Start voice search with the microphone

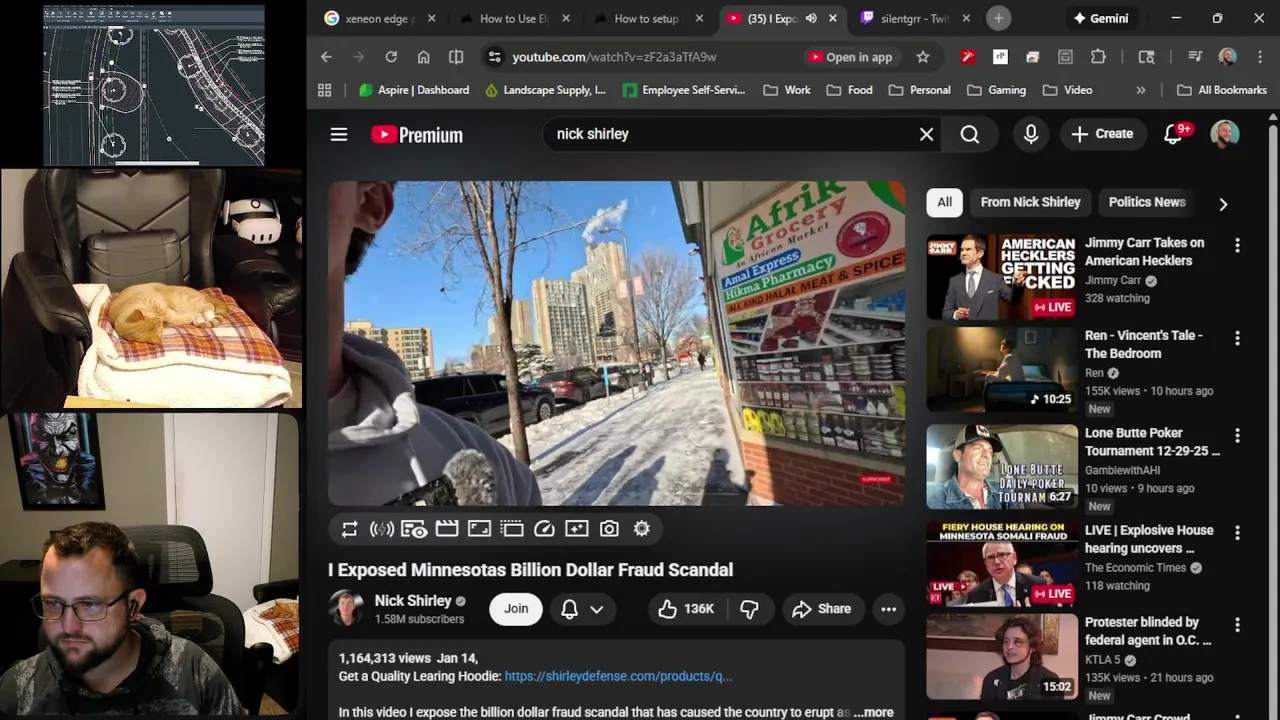tap(1031, 134)
